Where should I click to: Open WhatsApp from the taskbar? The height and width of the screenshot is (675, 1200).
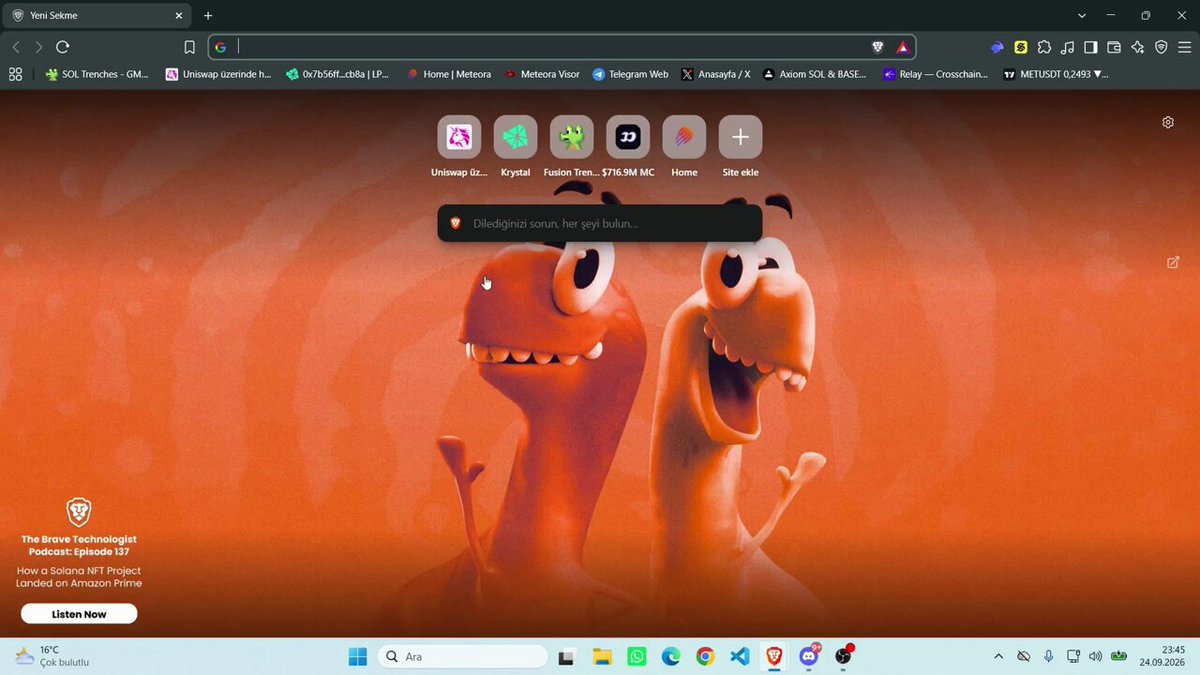point(637,657)
